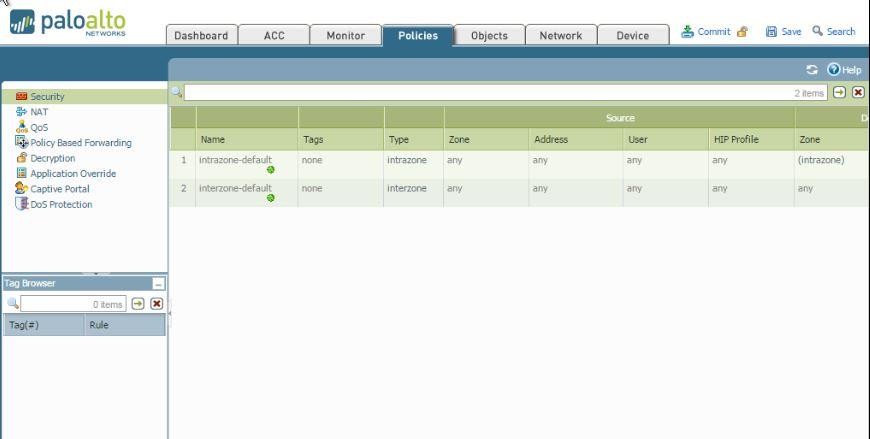Screen dimensions: 870x439
Task: Open Decryption policies in the sidebar
Action: (x=52, y=158)
